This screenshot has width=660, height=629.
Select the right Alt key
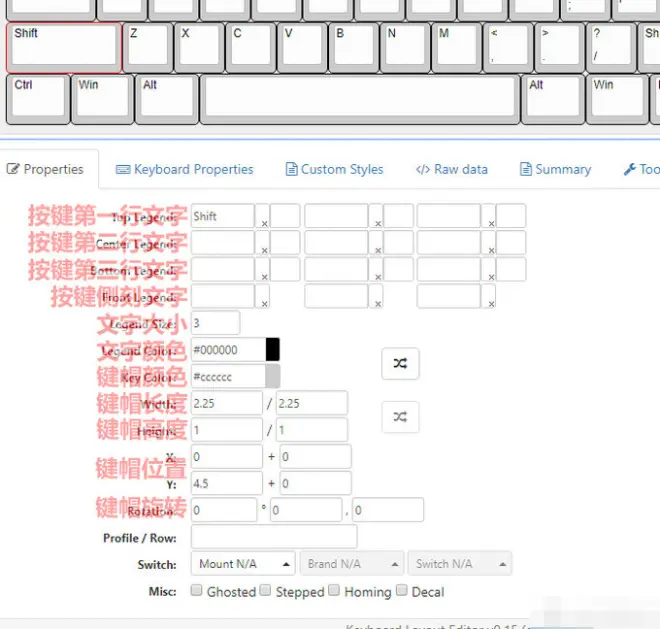(553, 99)
